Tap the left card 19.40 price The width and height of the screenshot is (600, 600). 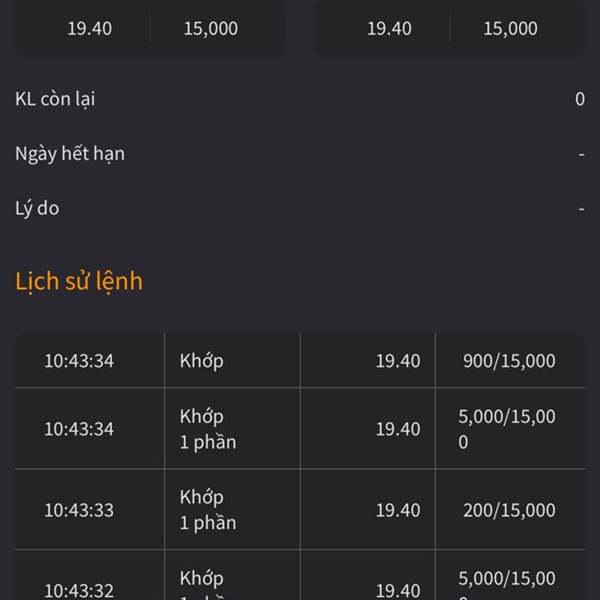(x=90, y=29)
